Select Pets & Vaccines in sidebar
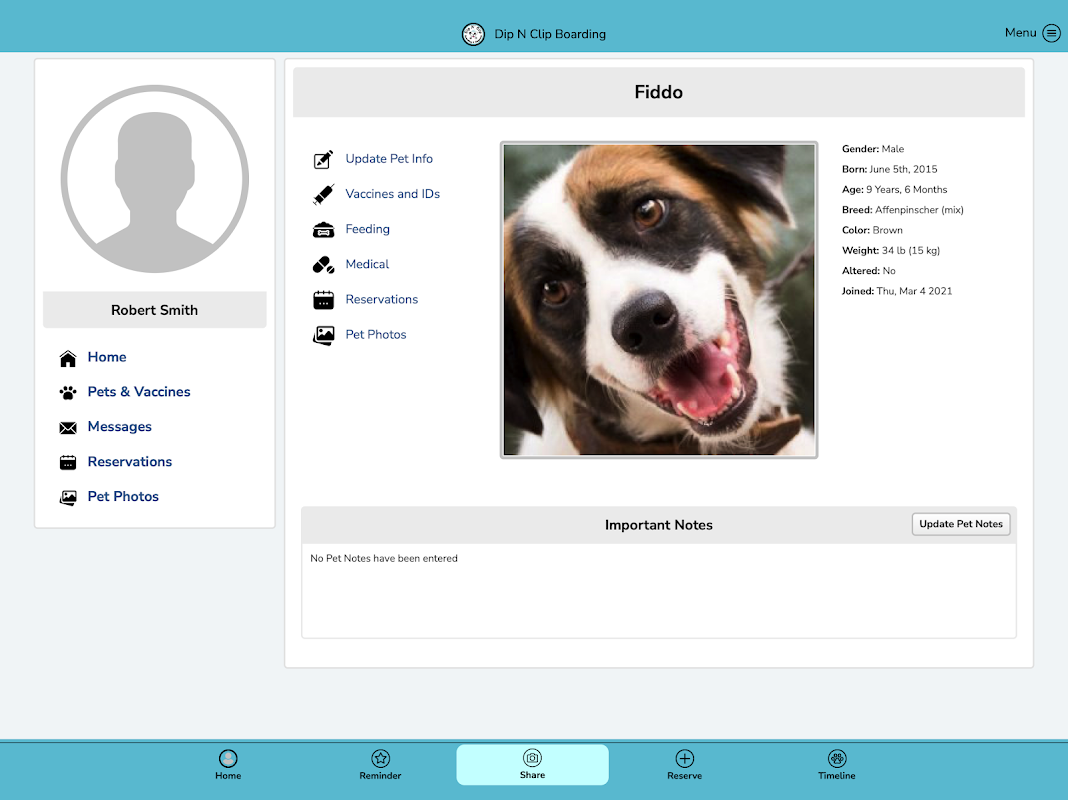The width and height of the screenshot is (1068, 800). click(139, 391)
